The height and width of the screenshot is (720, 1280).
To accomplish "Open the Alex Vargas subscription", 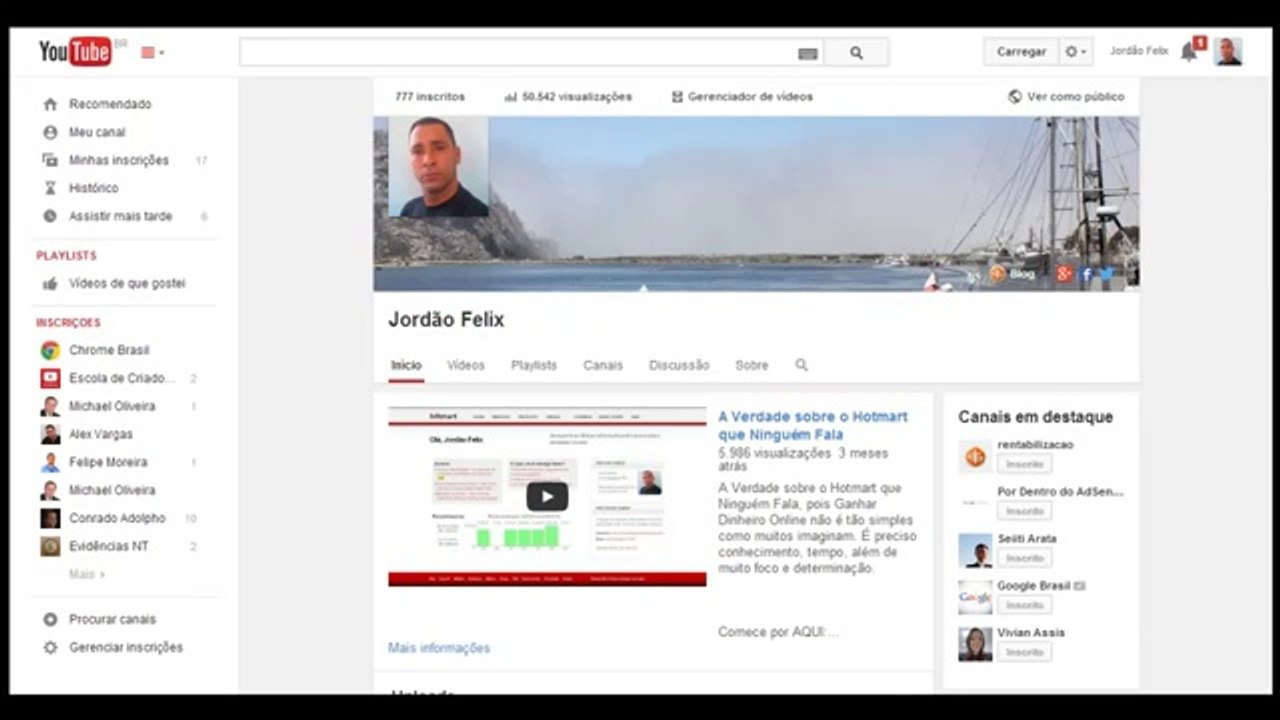I will tap(100, 434).
